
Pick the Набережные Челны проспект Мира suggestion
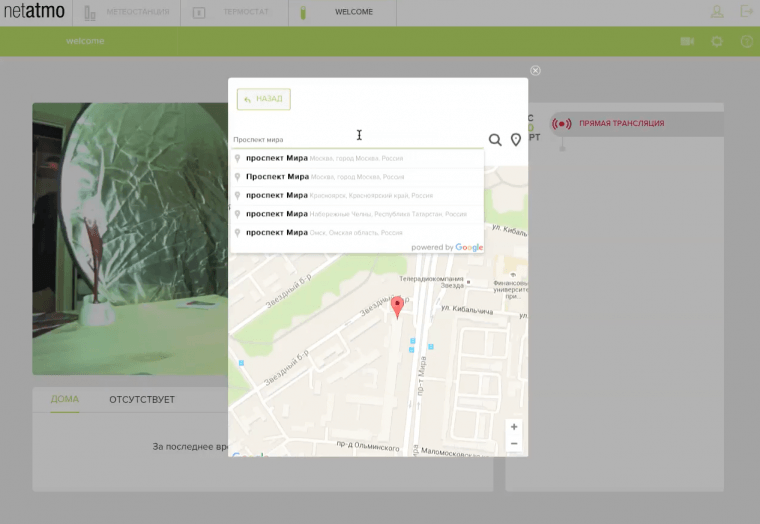356,214
